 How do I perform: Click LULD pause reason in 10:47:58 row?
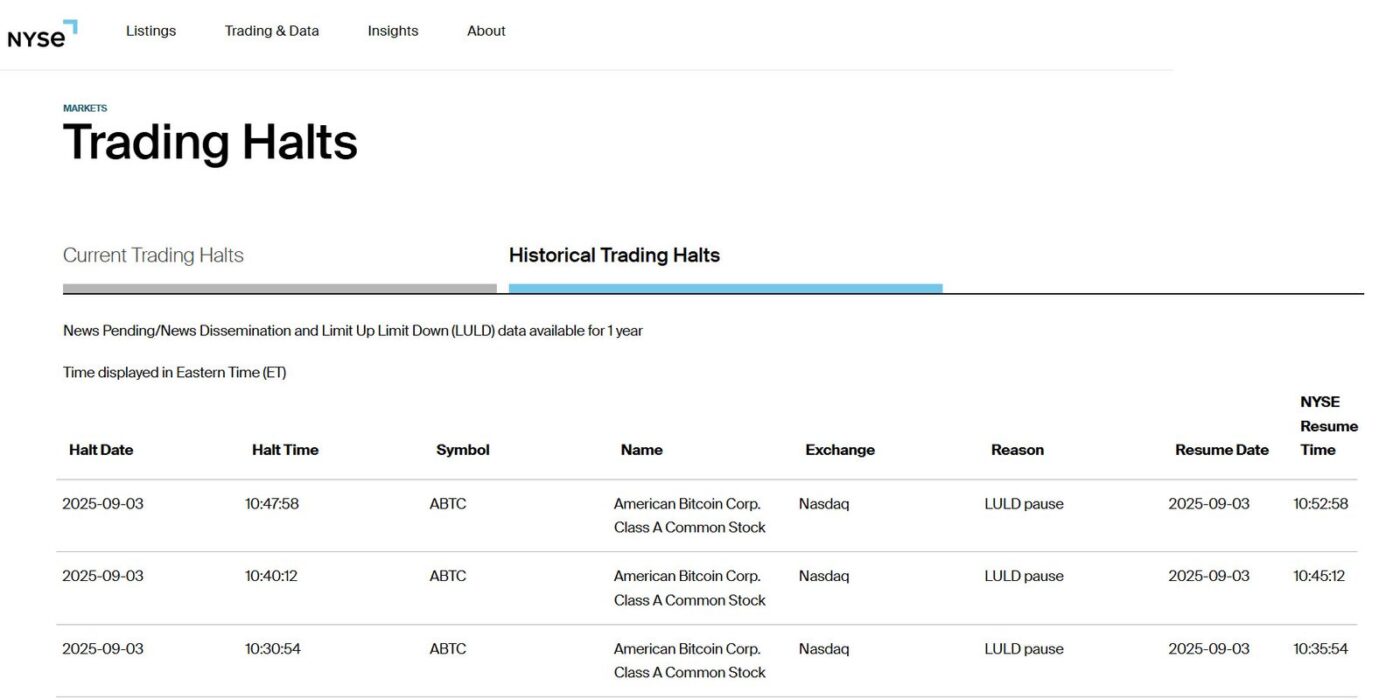click(1024, 504)
